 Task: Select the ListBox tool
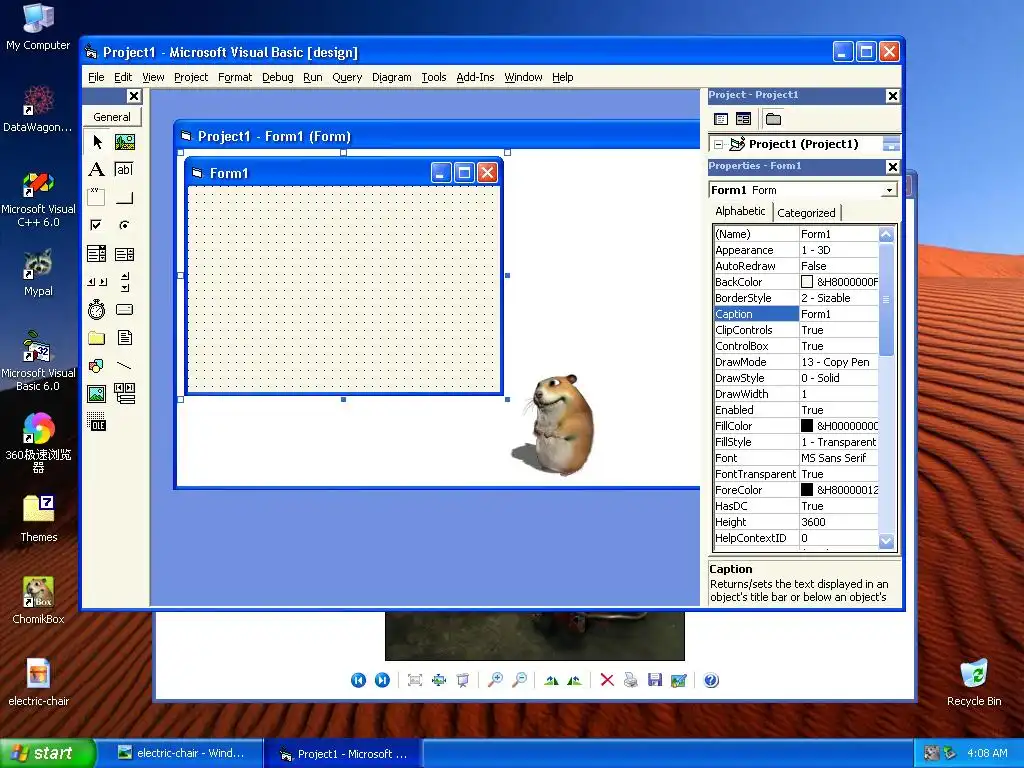[124, 254]
